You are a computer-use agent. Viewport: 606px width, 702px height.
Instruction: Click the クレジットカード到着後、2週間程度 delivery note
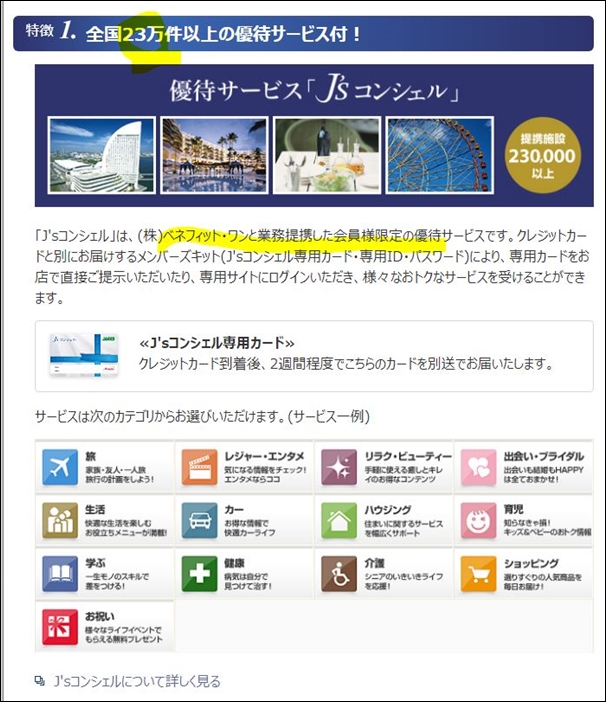pos(346,364)
